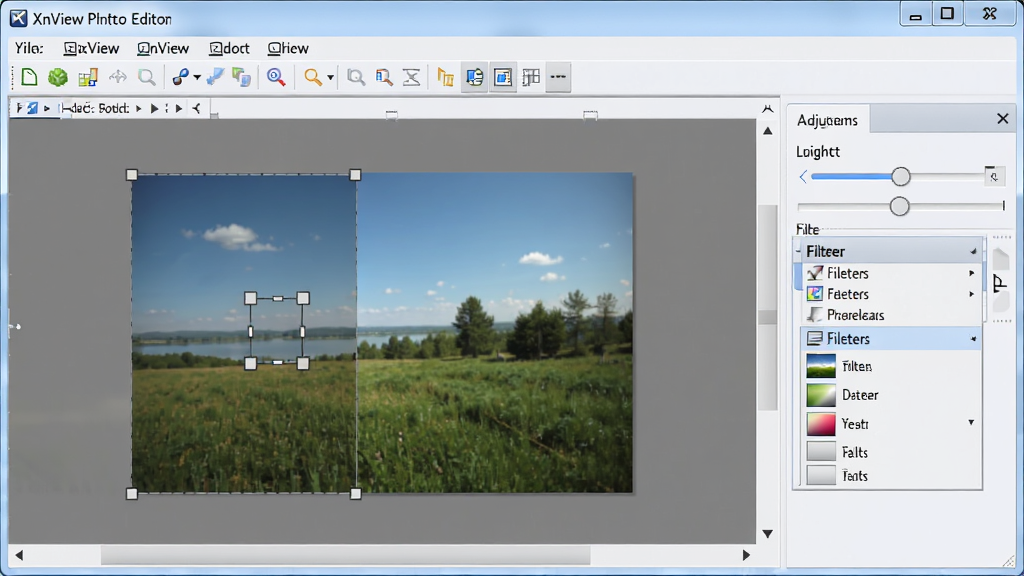Click the table grid layout icon
Viewport: 1024px width, 576px height.
coord(531,77)
